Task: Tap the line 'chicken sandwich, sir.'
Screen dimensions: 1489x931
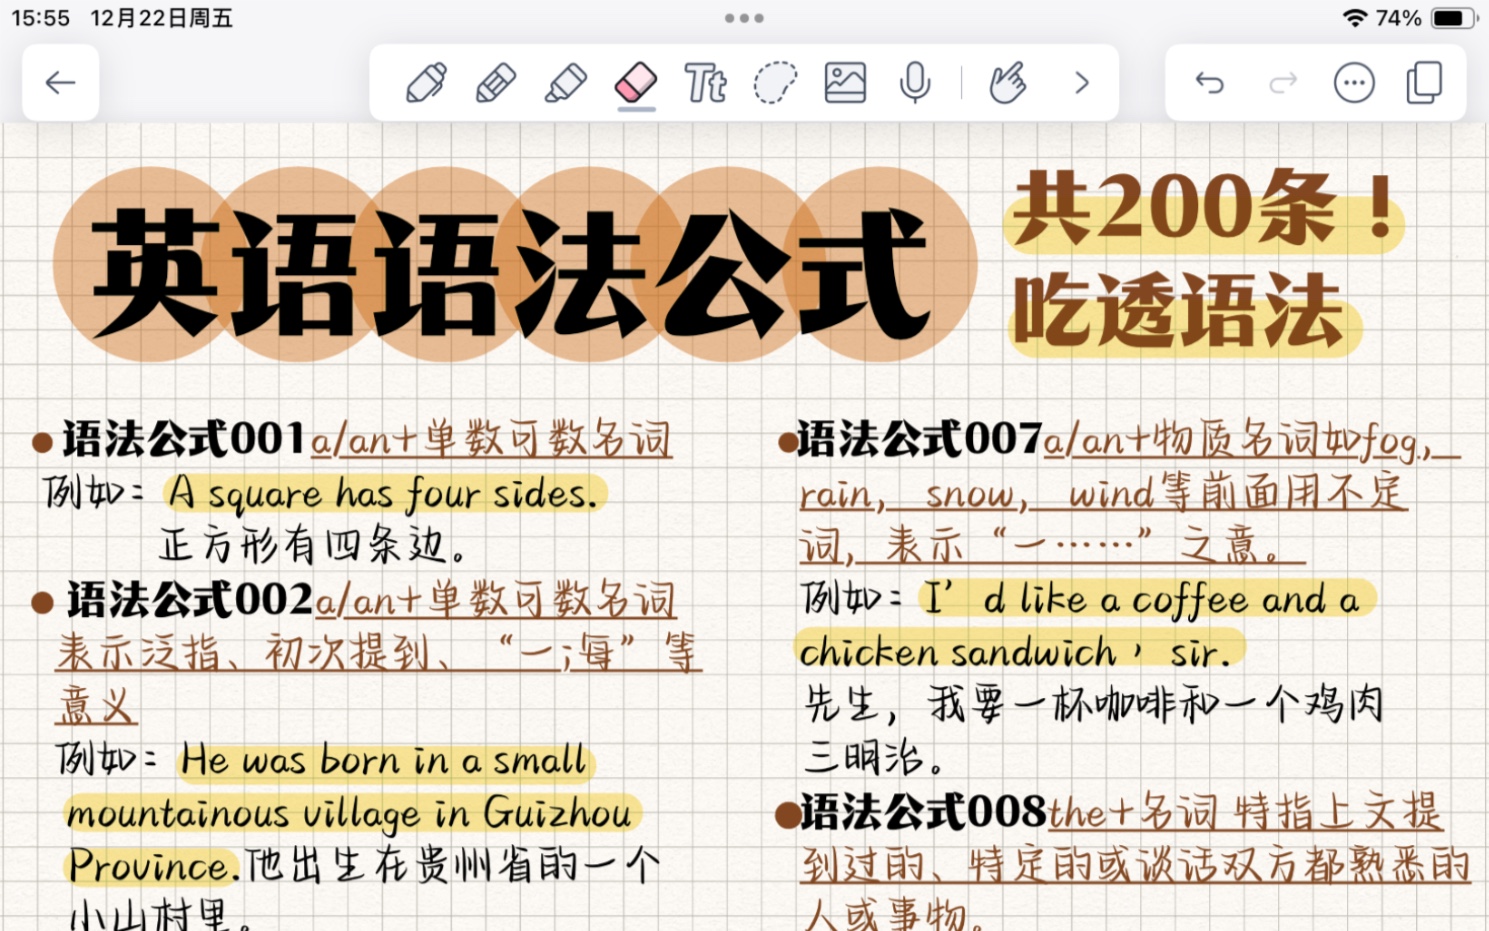Action: pos(1015,653)
